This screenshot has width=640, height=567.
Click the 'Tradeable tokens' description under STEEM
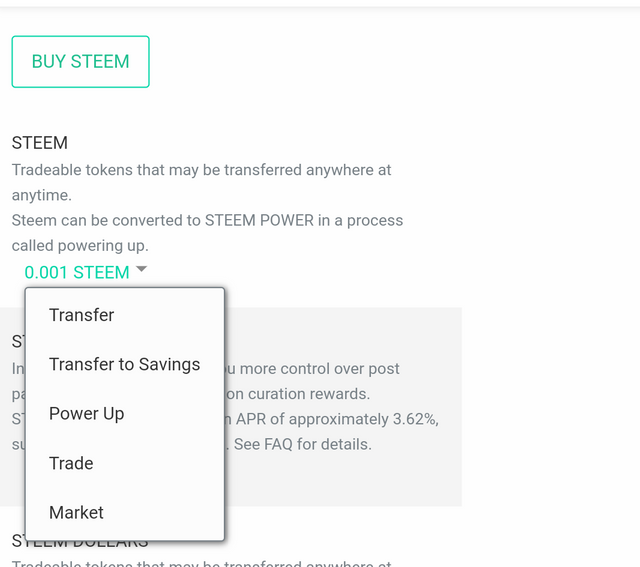(201, 170)
